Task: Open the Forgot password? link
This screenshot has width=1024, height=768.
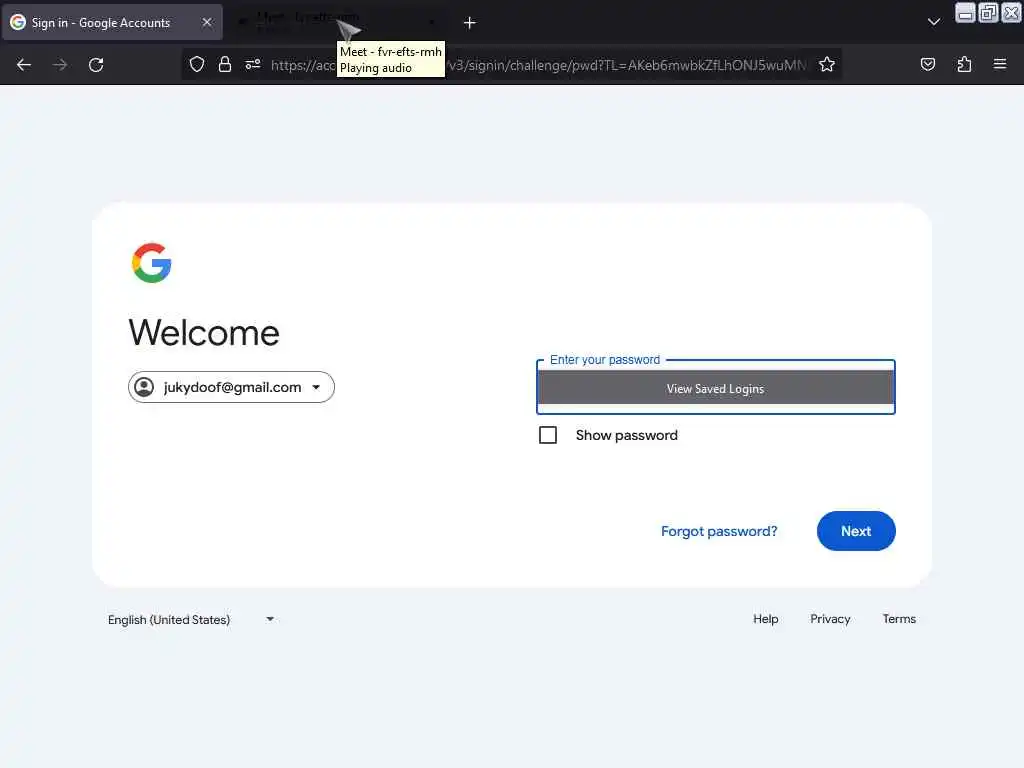Action: 719,532
